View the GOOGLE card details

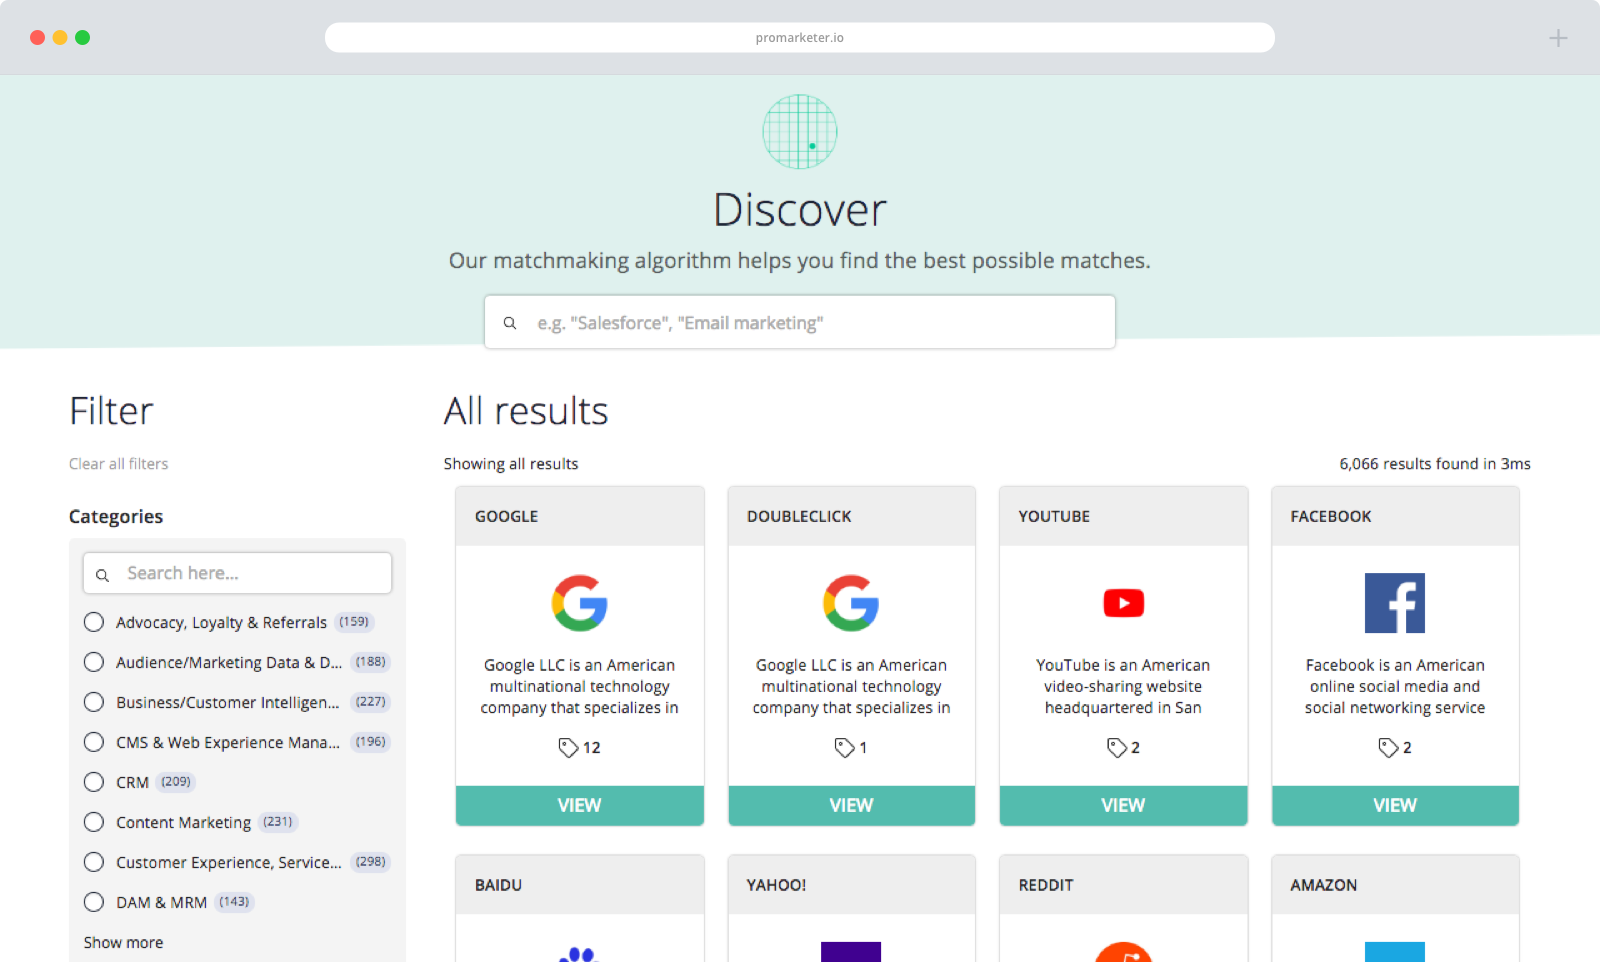pyautogui.click(x=580, y=805)
